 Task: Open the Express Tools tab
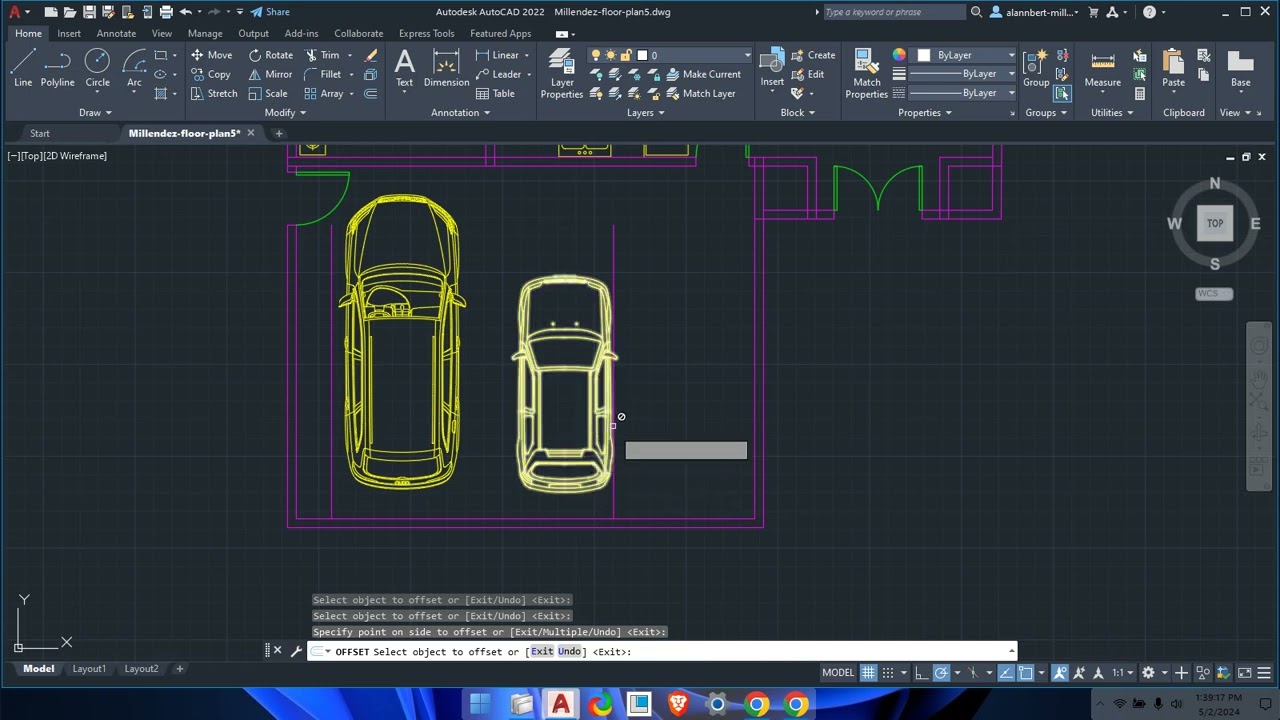[x=426, y=33]
